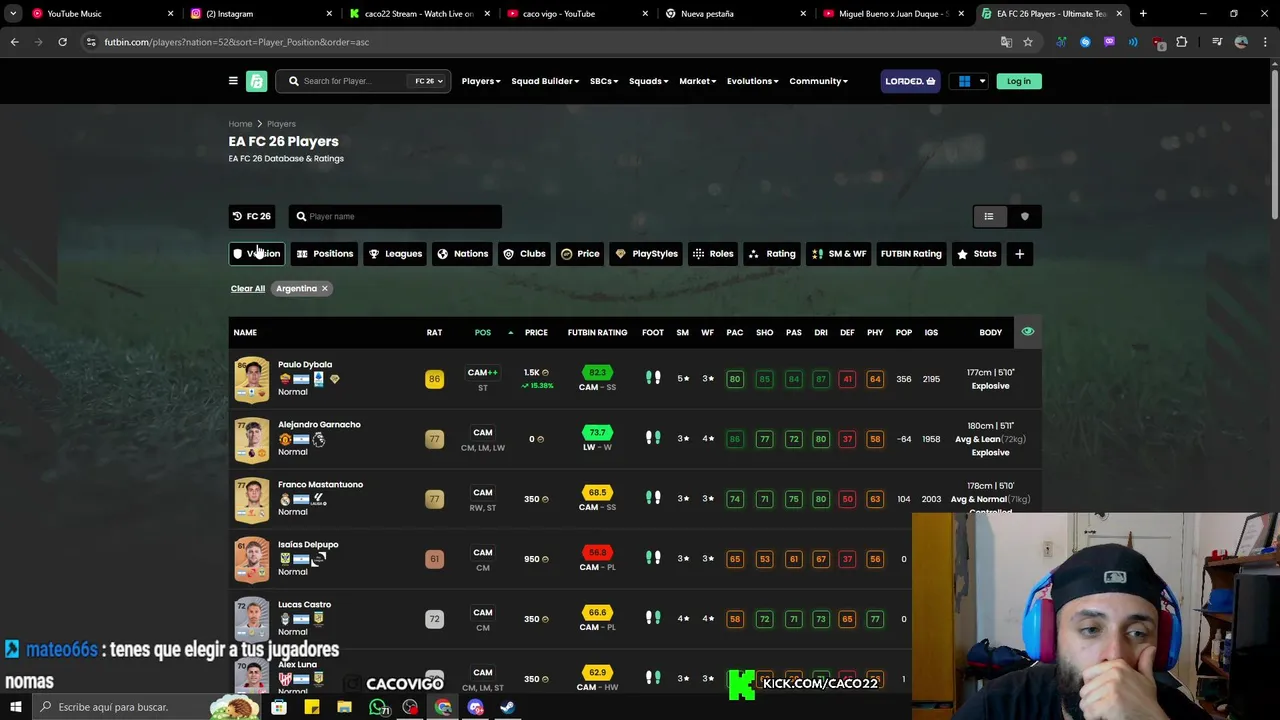Remove the Argentina filter chip
This screenshot has height=720, width=1280.
click(324, 288)
